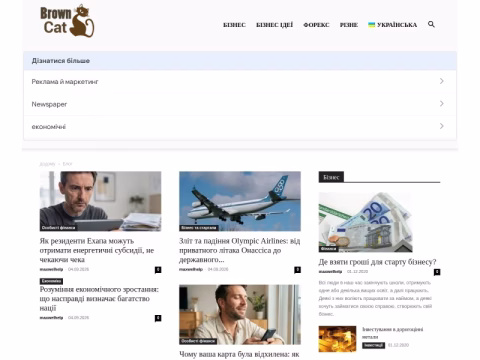
Task: Open the БІЗНЕС menu item
Action: 234,25
